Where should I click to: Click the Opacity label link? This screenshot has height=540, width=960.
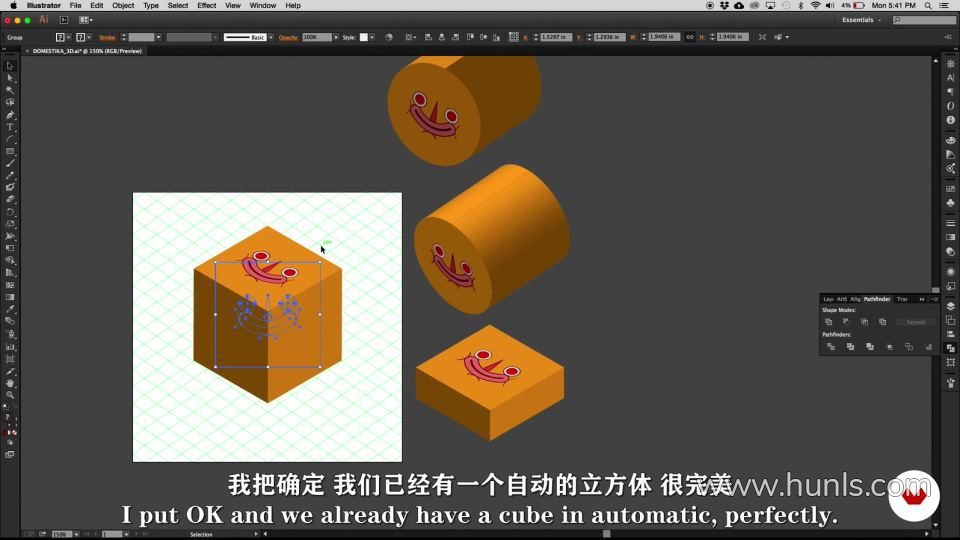click(288, 37)
